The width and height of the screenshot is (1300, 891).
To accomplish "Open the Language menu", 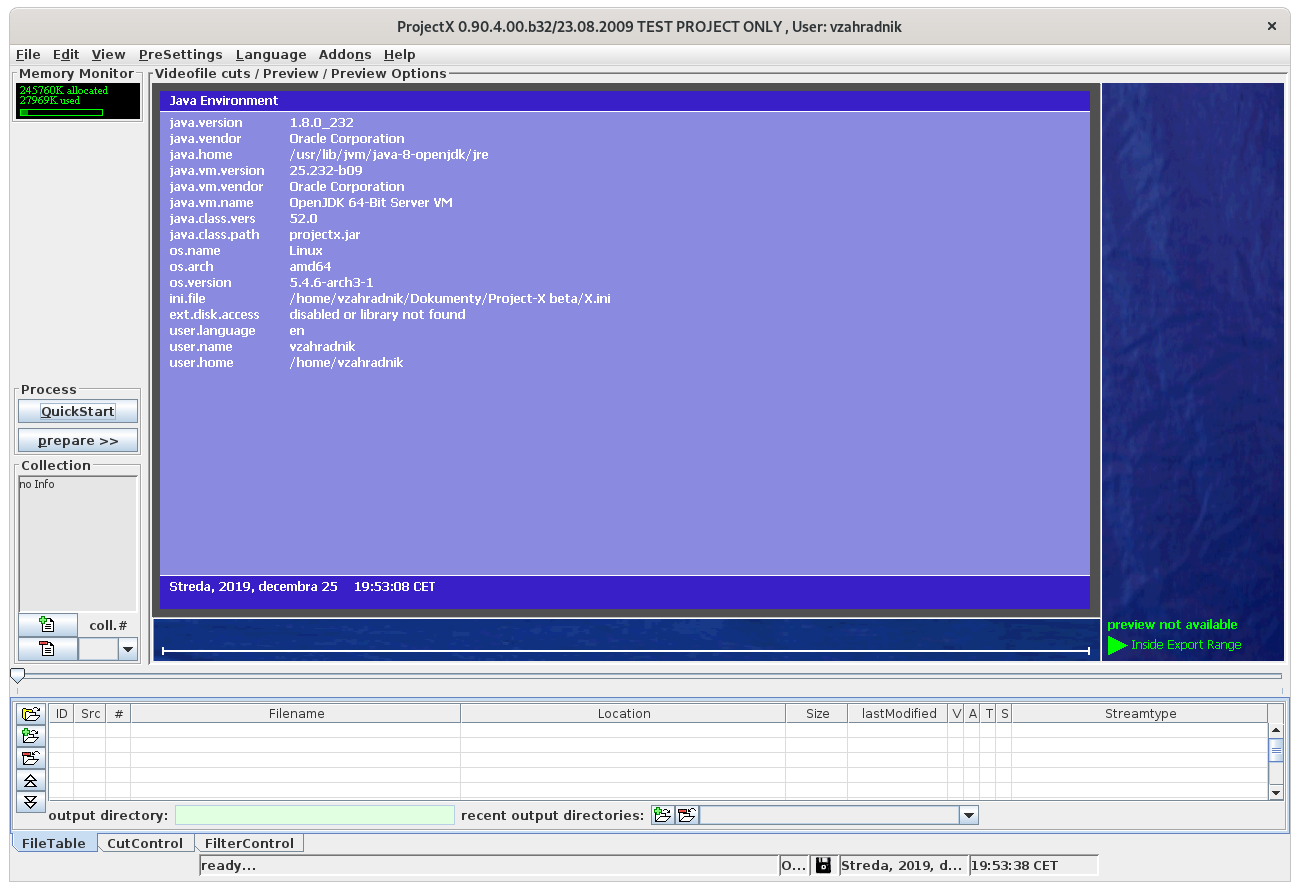I will [271, 54].
